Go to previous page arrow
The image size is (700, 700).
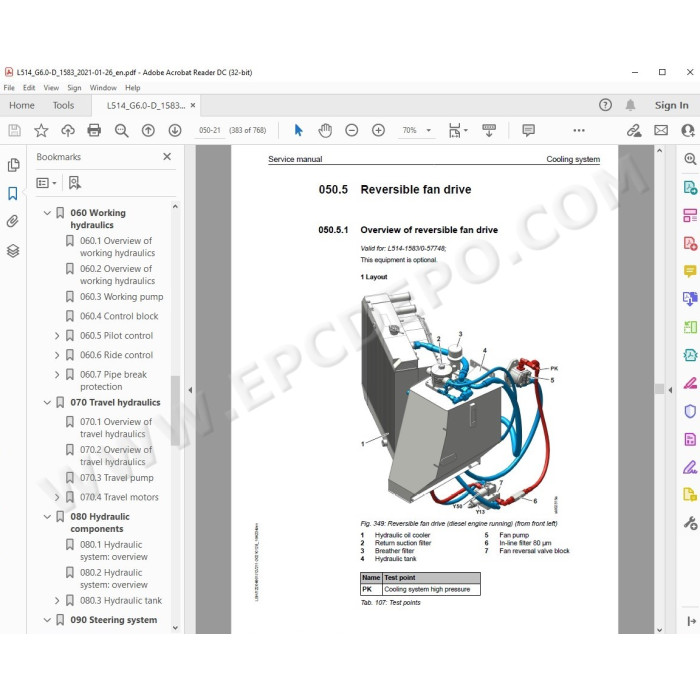tap(148, 130)
